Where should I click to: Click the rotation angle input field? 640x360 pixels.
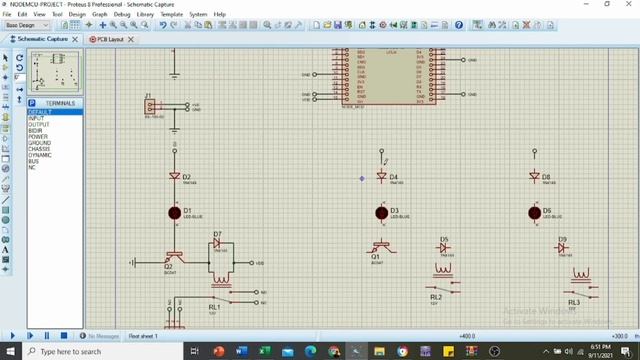[x=19, y=78]
